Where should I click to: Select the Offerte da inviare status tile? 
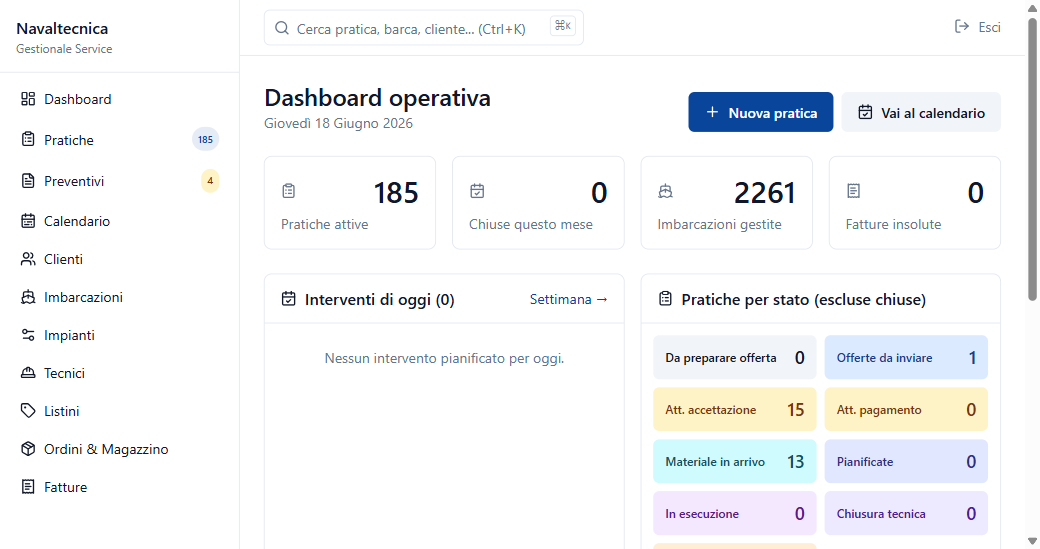pyautogui.click(x=906, y=357)
